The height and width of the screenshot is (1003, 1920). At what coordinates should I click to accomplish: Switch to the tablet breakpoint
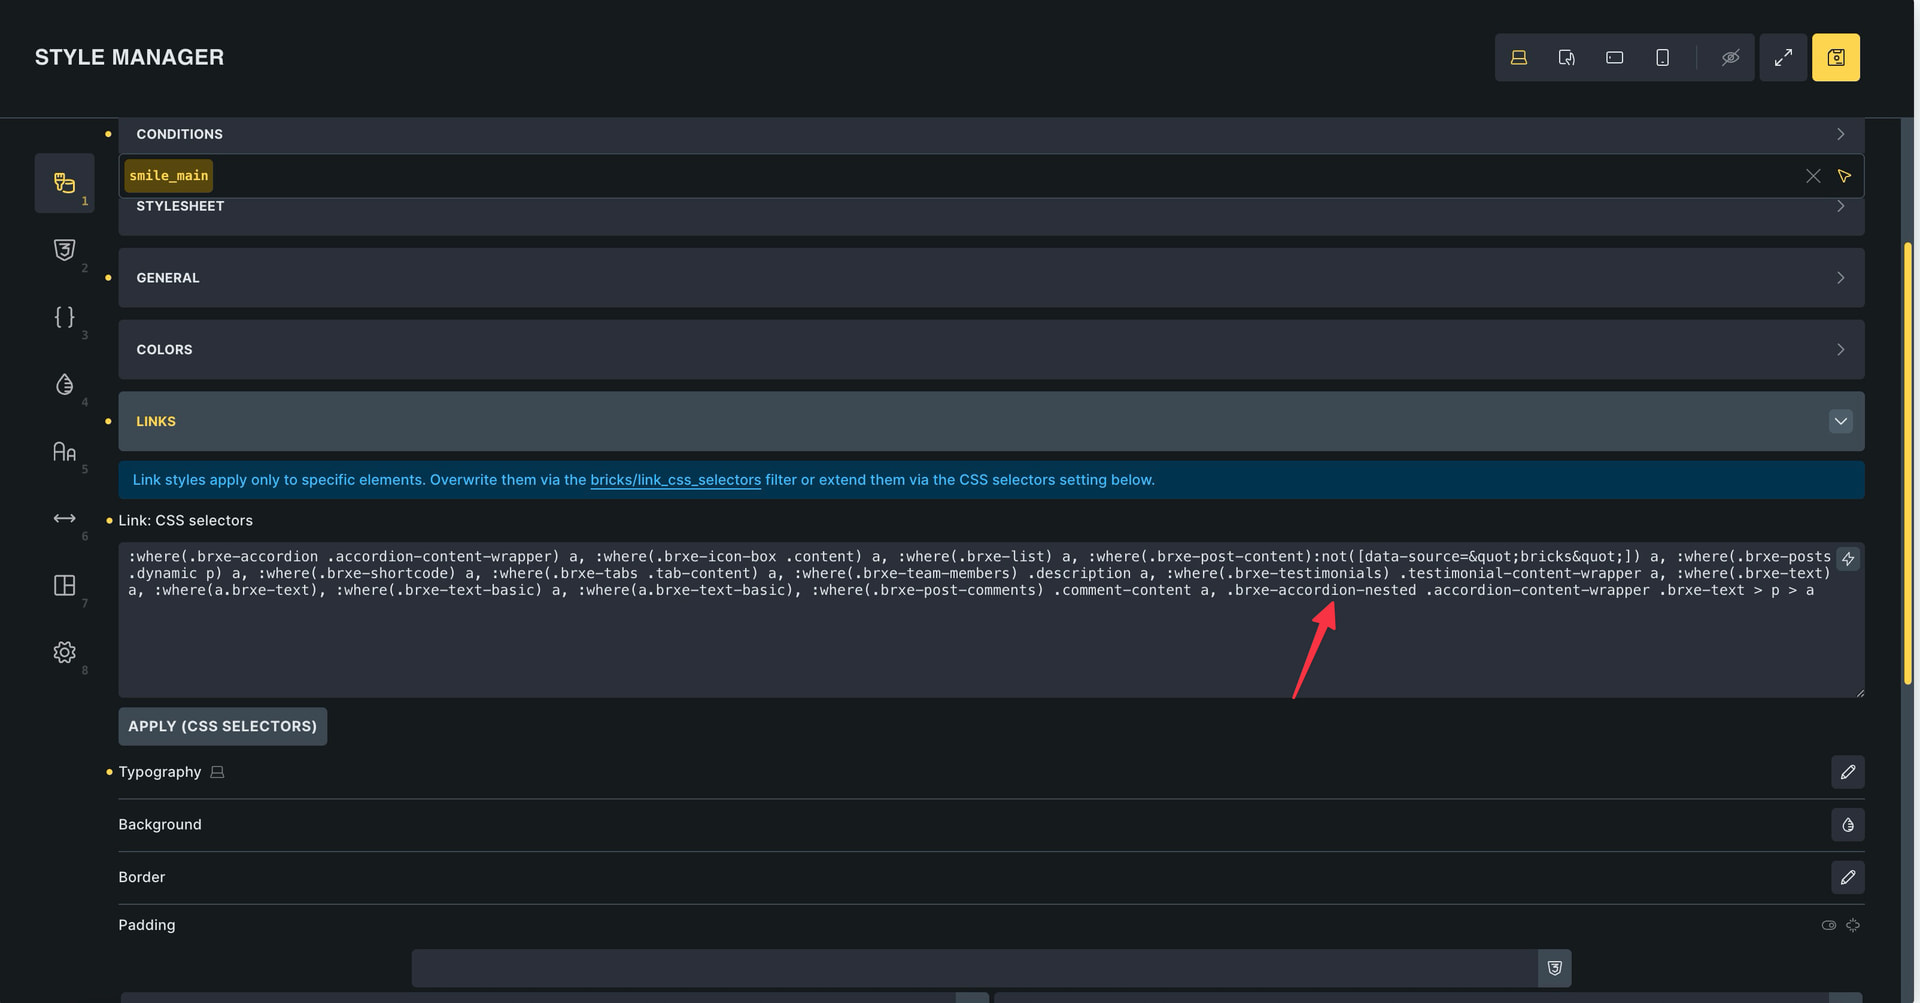(x=1566, y=58)
